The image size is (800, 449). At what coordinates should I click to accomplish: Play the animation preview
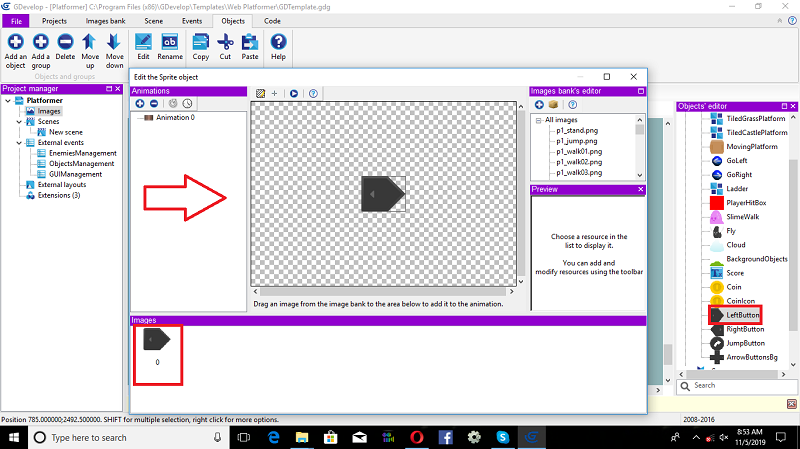tap(294, 93)
